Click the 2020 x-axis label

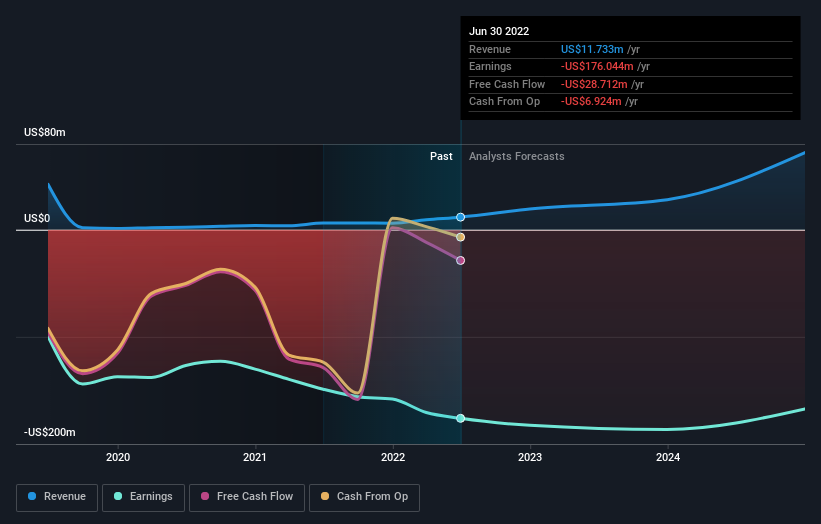click(118, 457)
